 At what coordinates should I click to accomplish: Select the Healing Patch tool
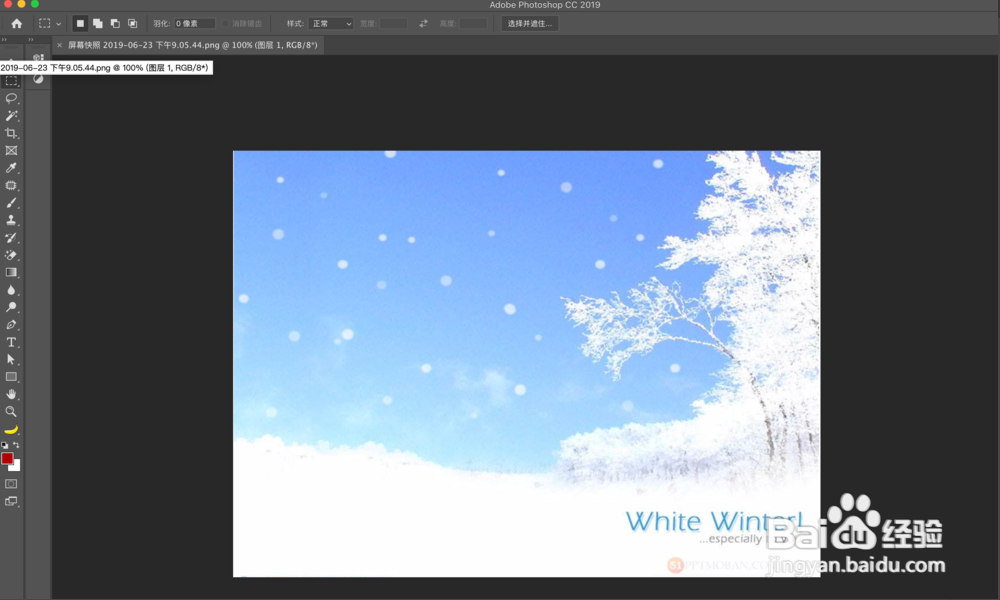point(11,186)
